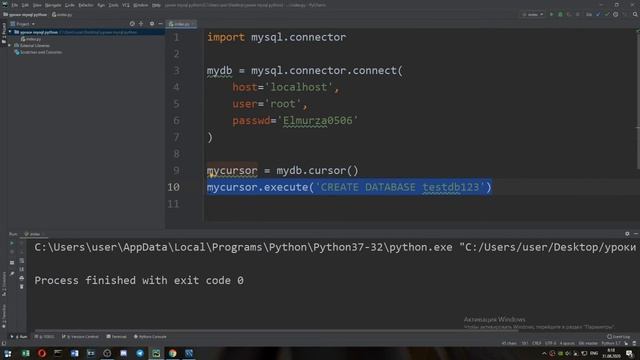This screenshot has width=640, height=360.
Task: Click index.py breadcrumb in navigation bar
Action: click(x=62, y=15)
